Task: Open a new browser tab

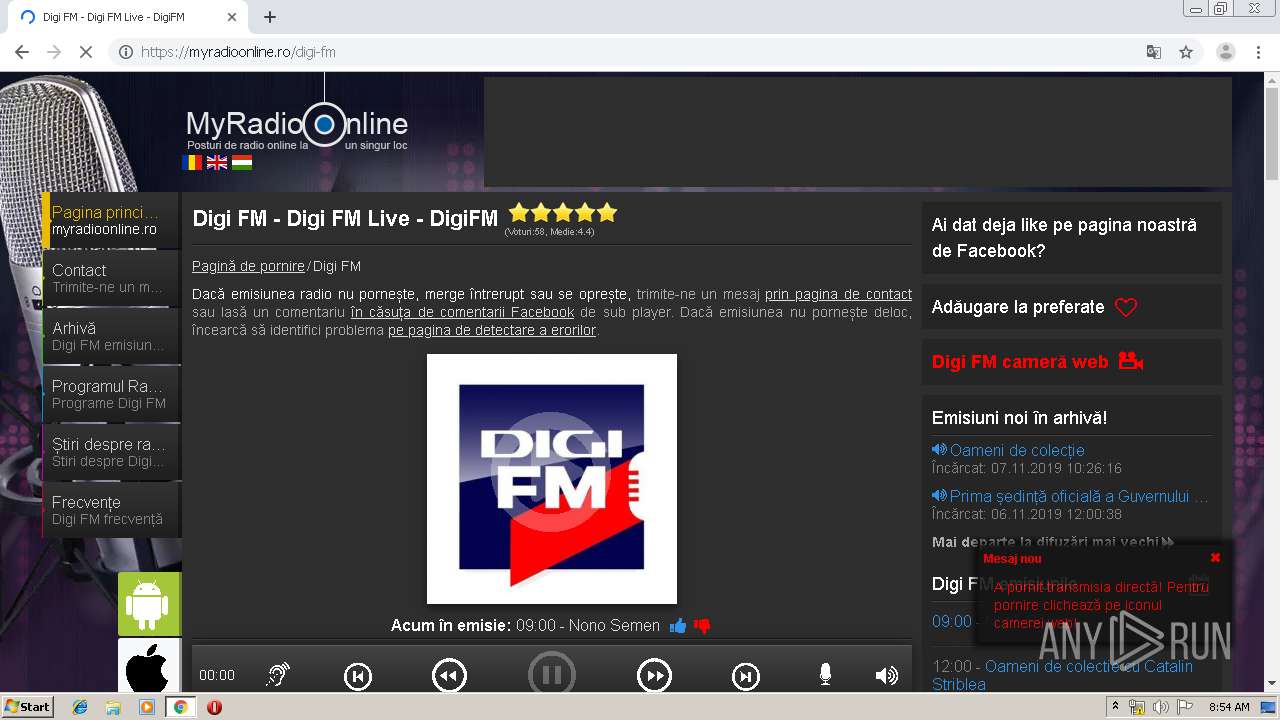Action: [x=270, y=17]
